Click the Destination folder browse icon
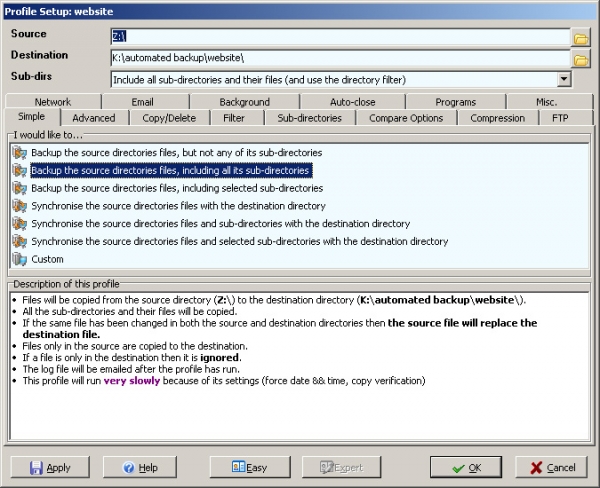This screenshot has height=488, width=600. pyautogui.click(x=580, y=59)
